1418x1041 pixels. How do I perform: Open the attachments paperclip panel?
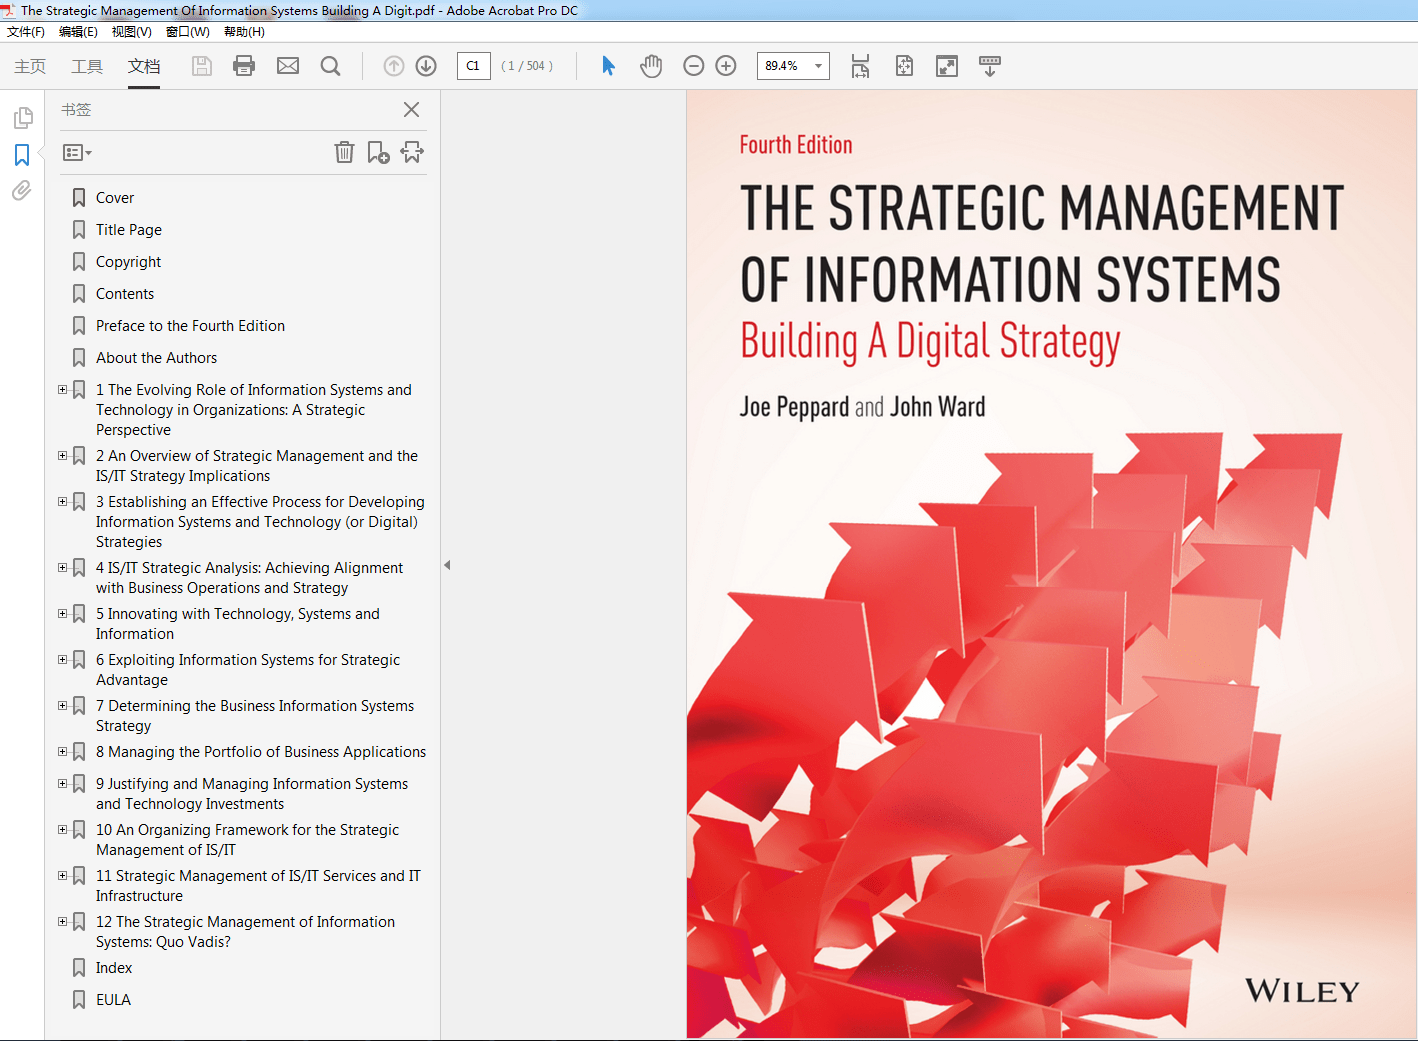click(22, 191)
